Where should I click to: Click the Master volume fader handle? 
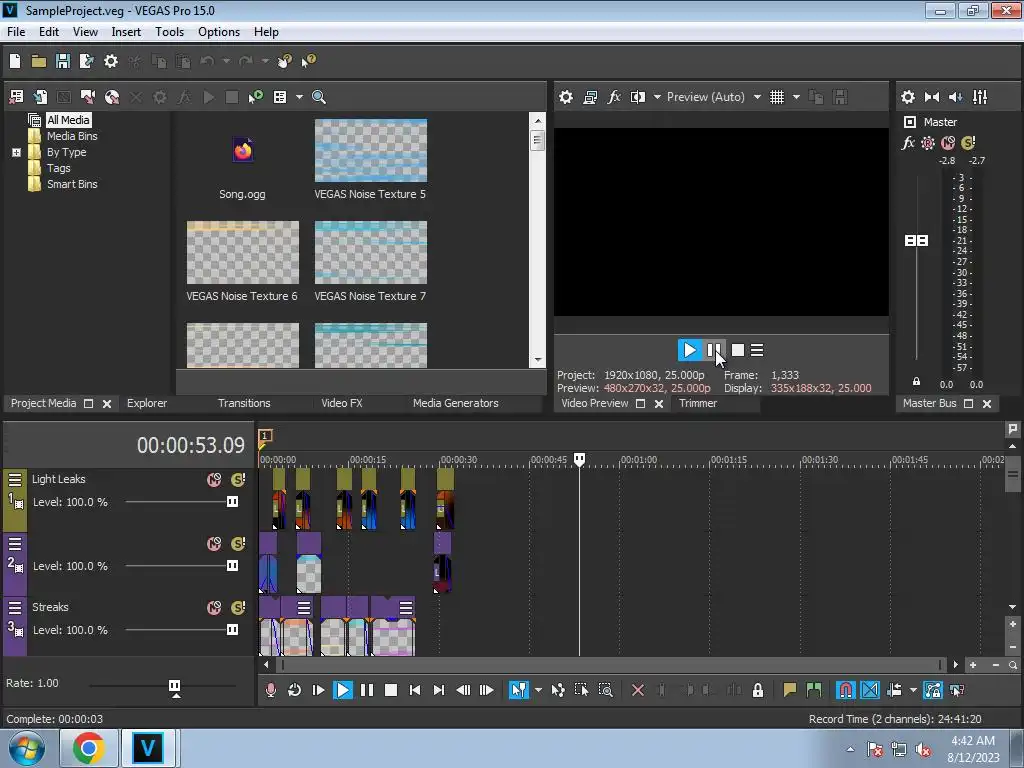point(916,240)
